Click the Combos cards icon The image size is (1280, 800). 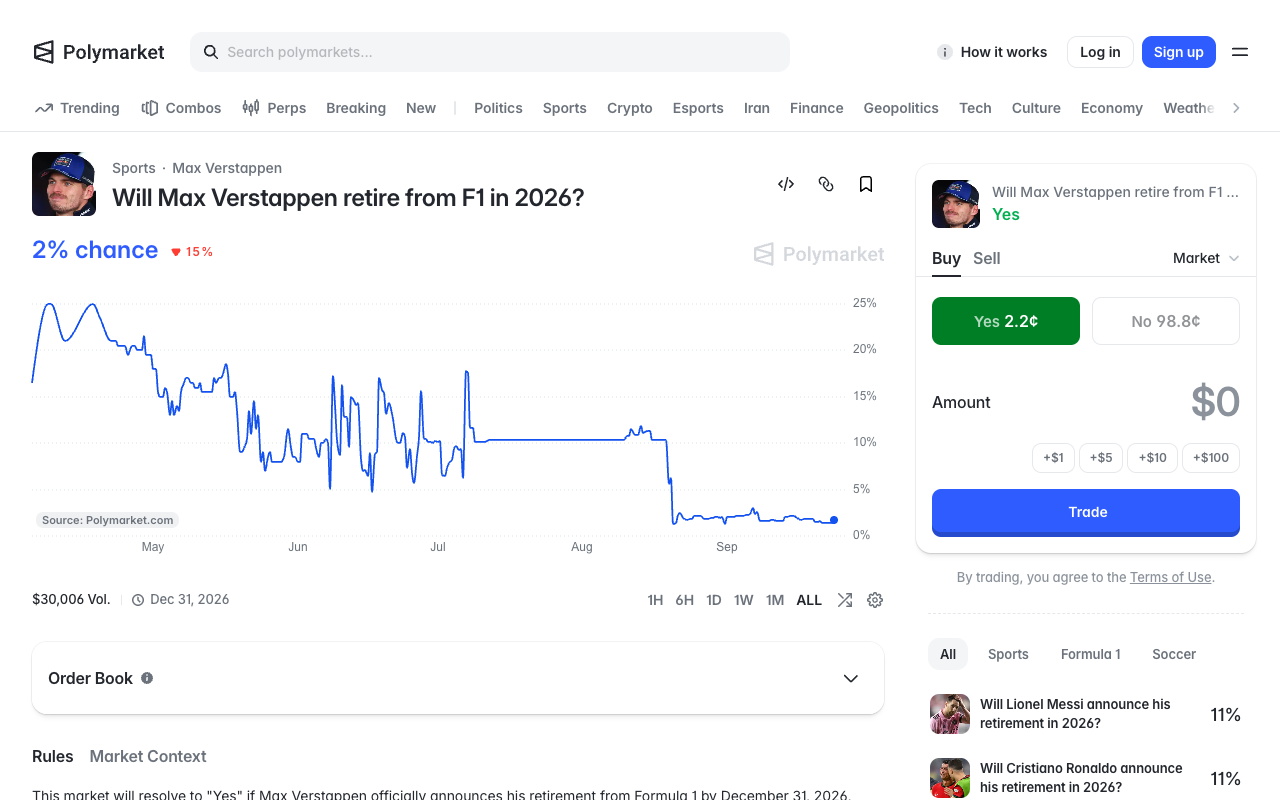pos(150,108)
